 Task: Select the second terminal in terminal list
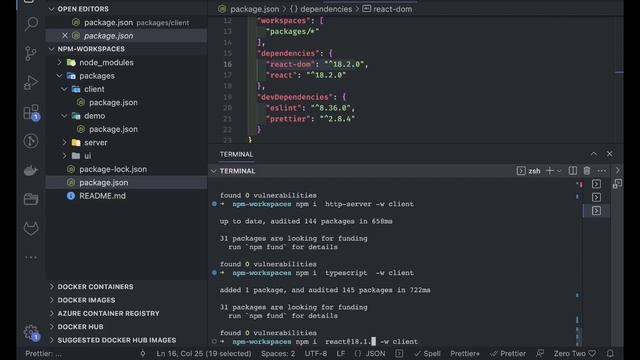[596, 198]
